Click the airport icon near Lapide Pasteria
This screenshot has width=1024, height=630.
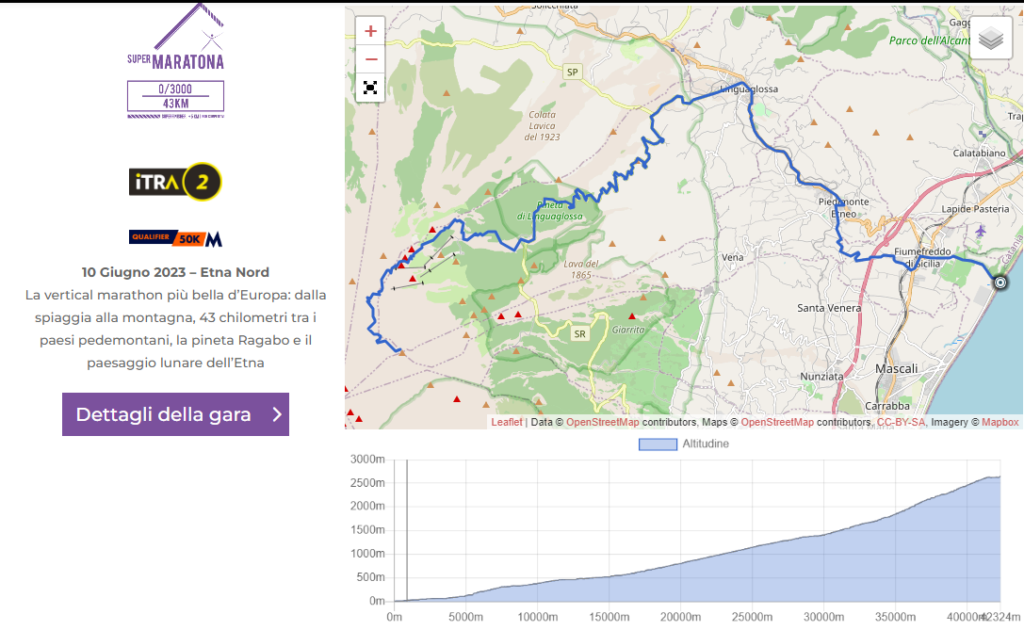pyautogui.click(x=980, y=231)
